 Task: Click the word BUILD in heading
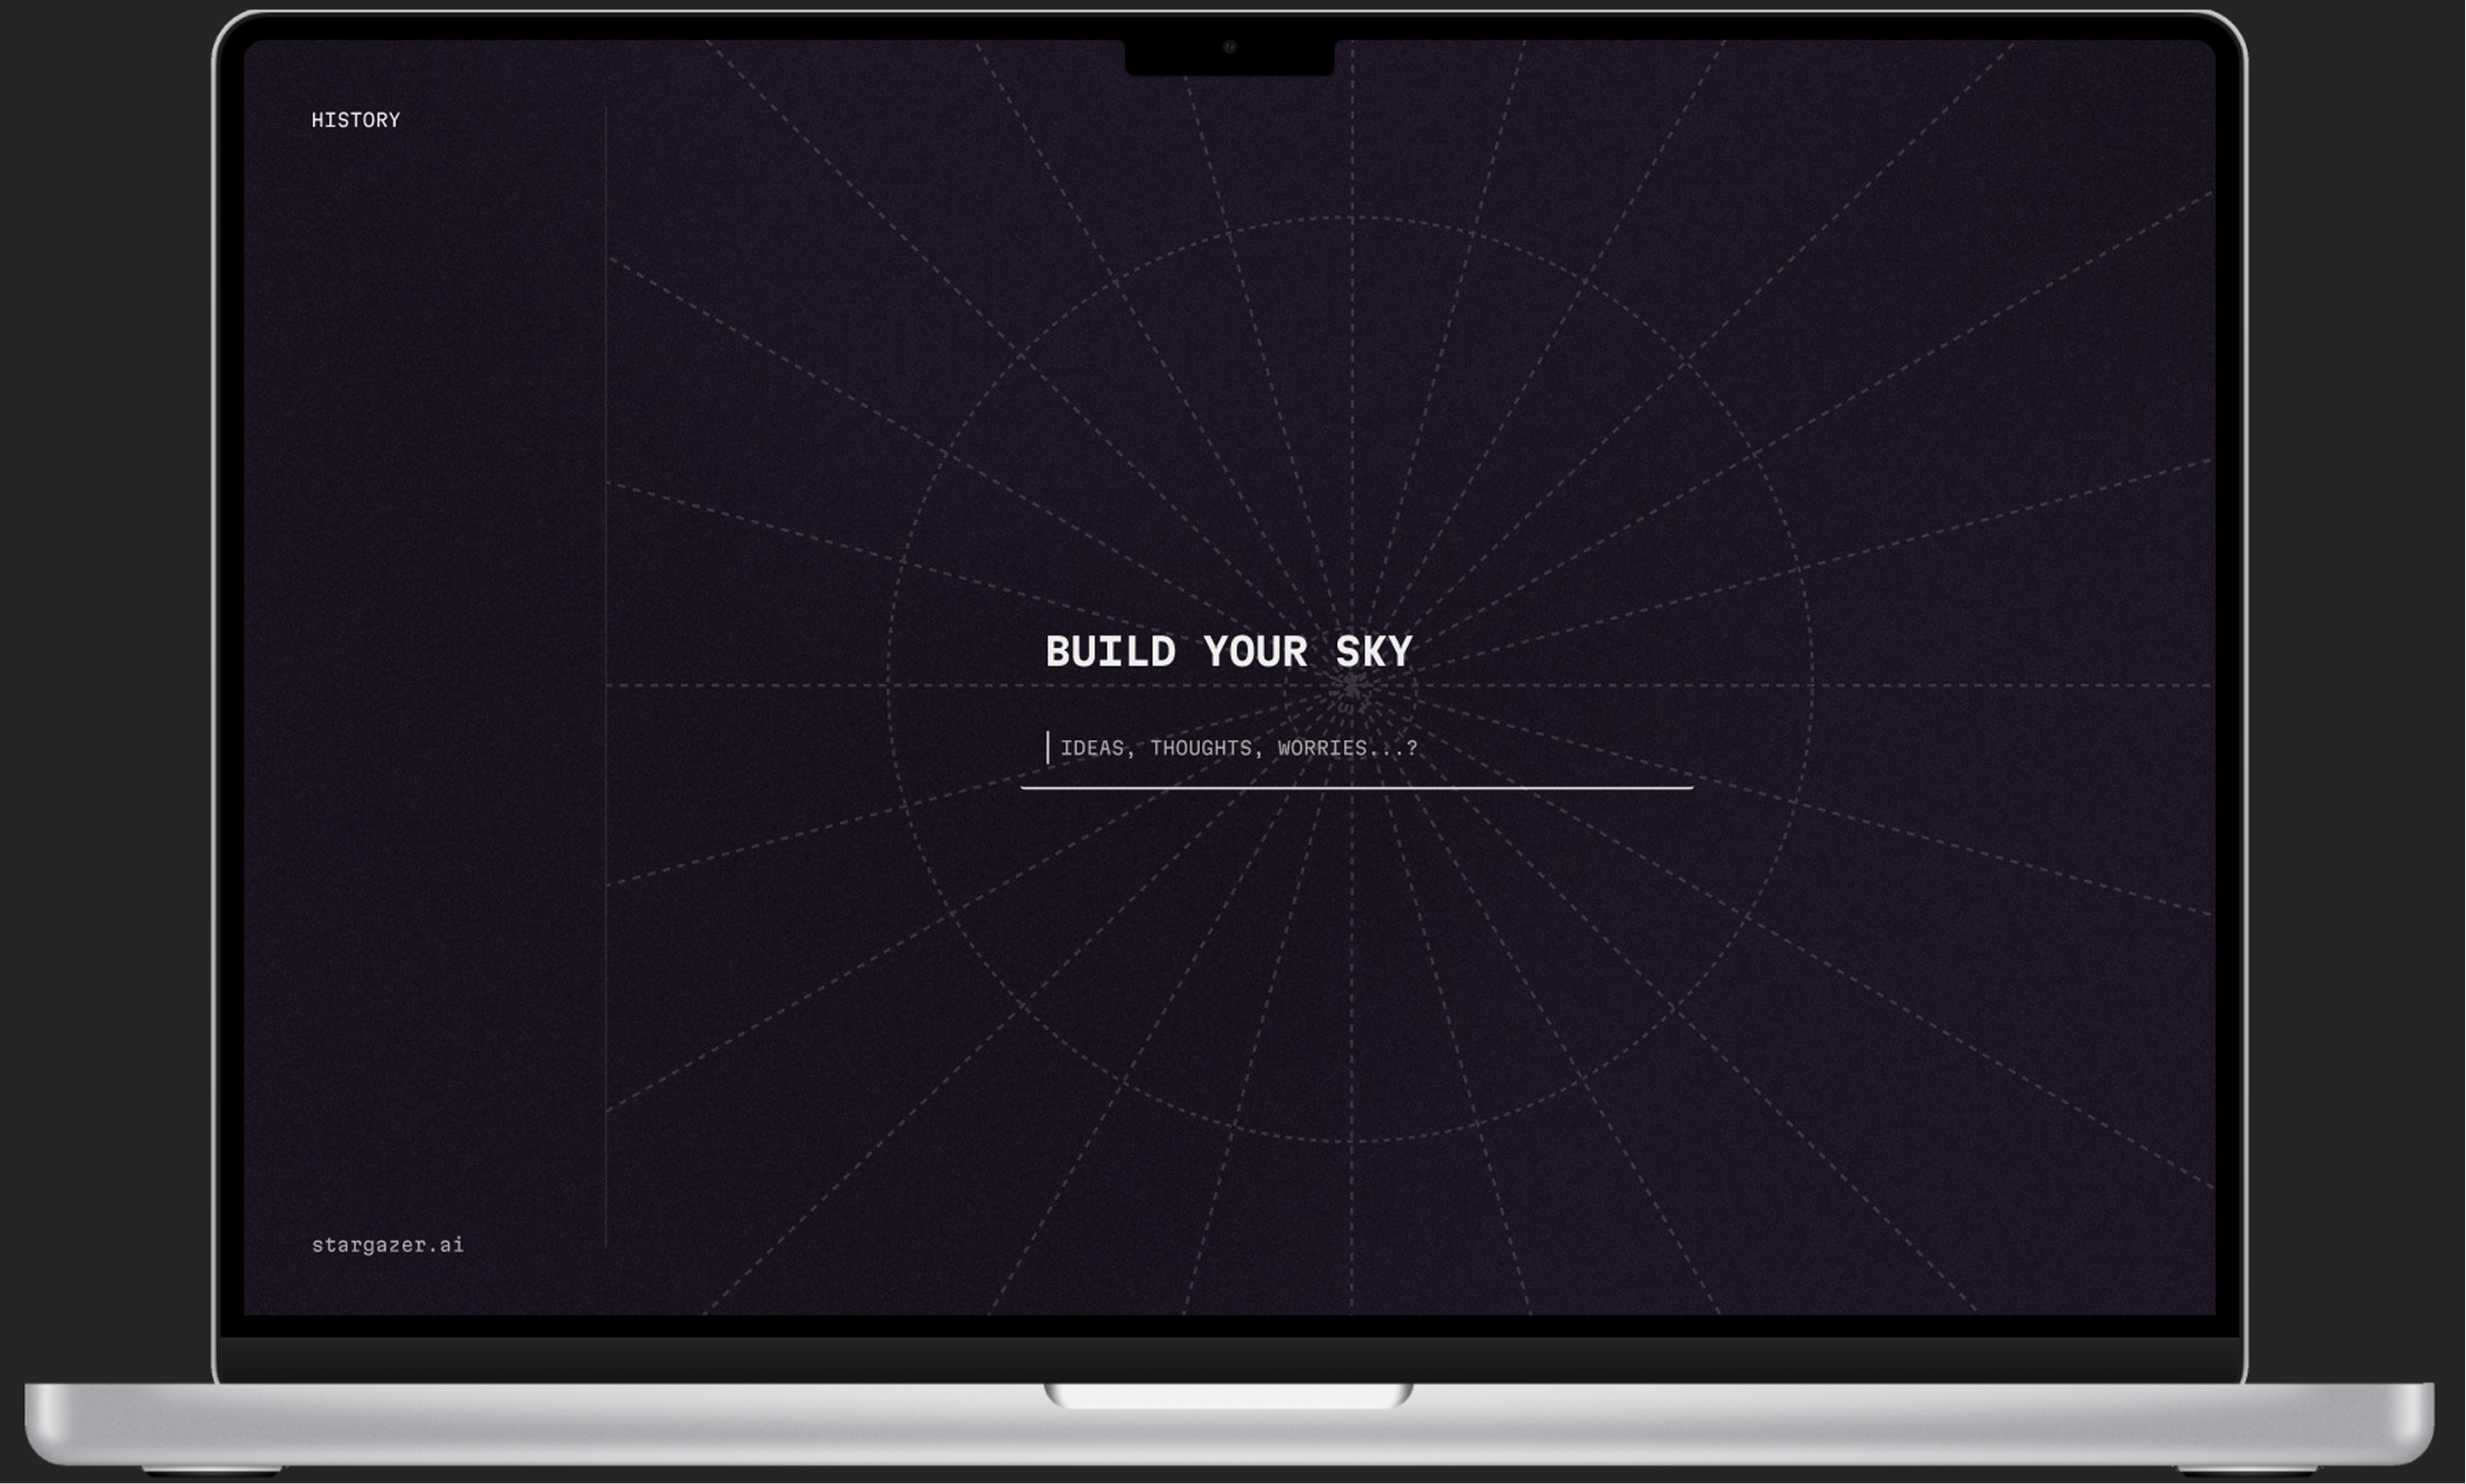(1110, 652)
